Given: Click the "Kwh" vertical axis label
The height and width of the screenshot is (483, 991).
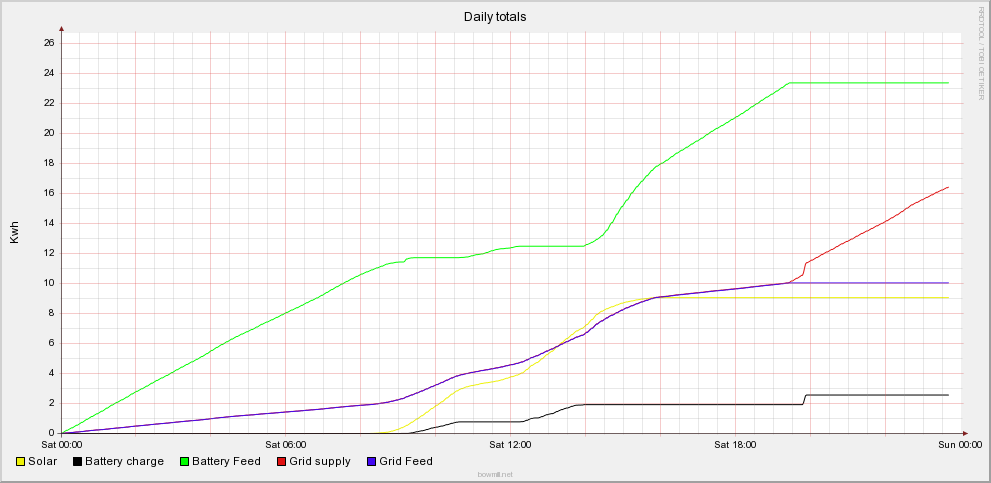Looking at the screenshot, I should 14,233.
